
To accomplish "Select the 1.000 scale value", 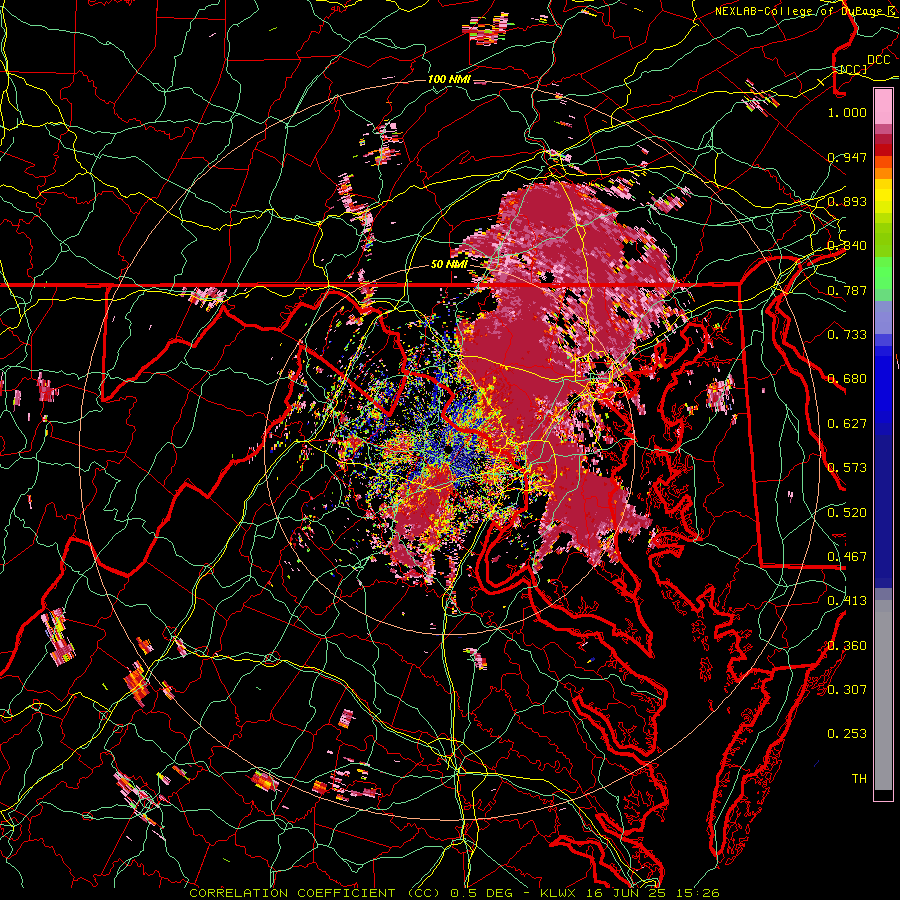I will (847, 112).
